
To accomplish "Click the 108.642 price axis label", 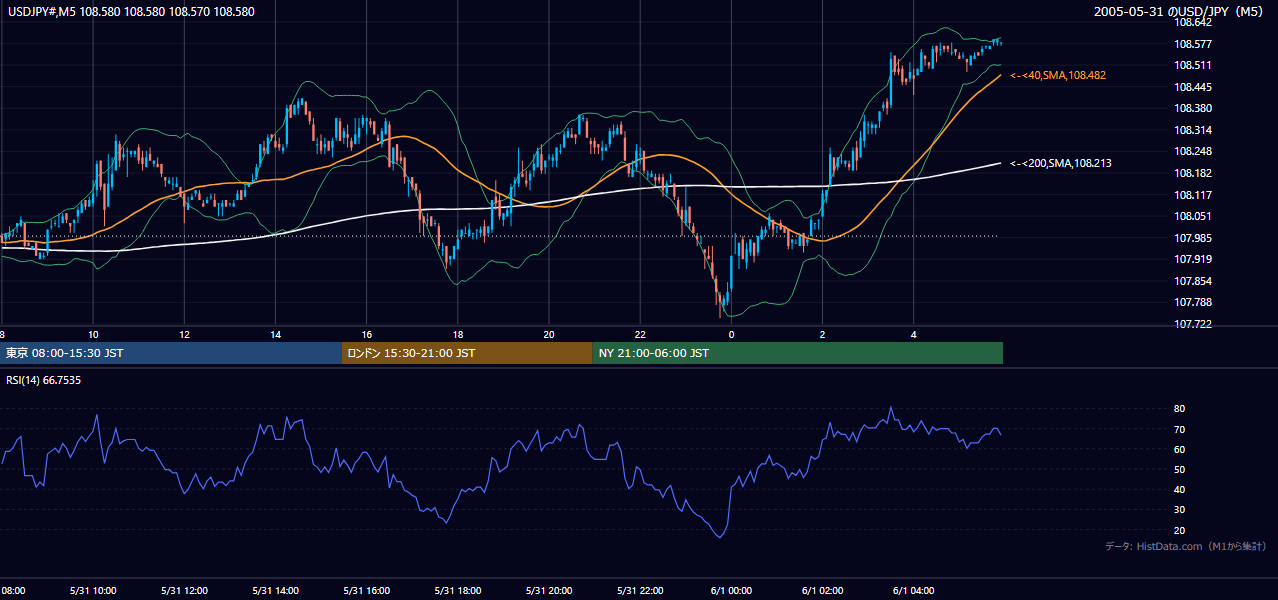I will pyautogui.click(x=1193, y=23).
